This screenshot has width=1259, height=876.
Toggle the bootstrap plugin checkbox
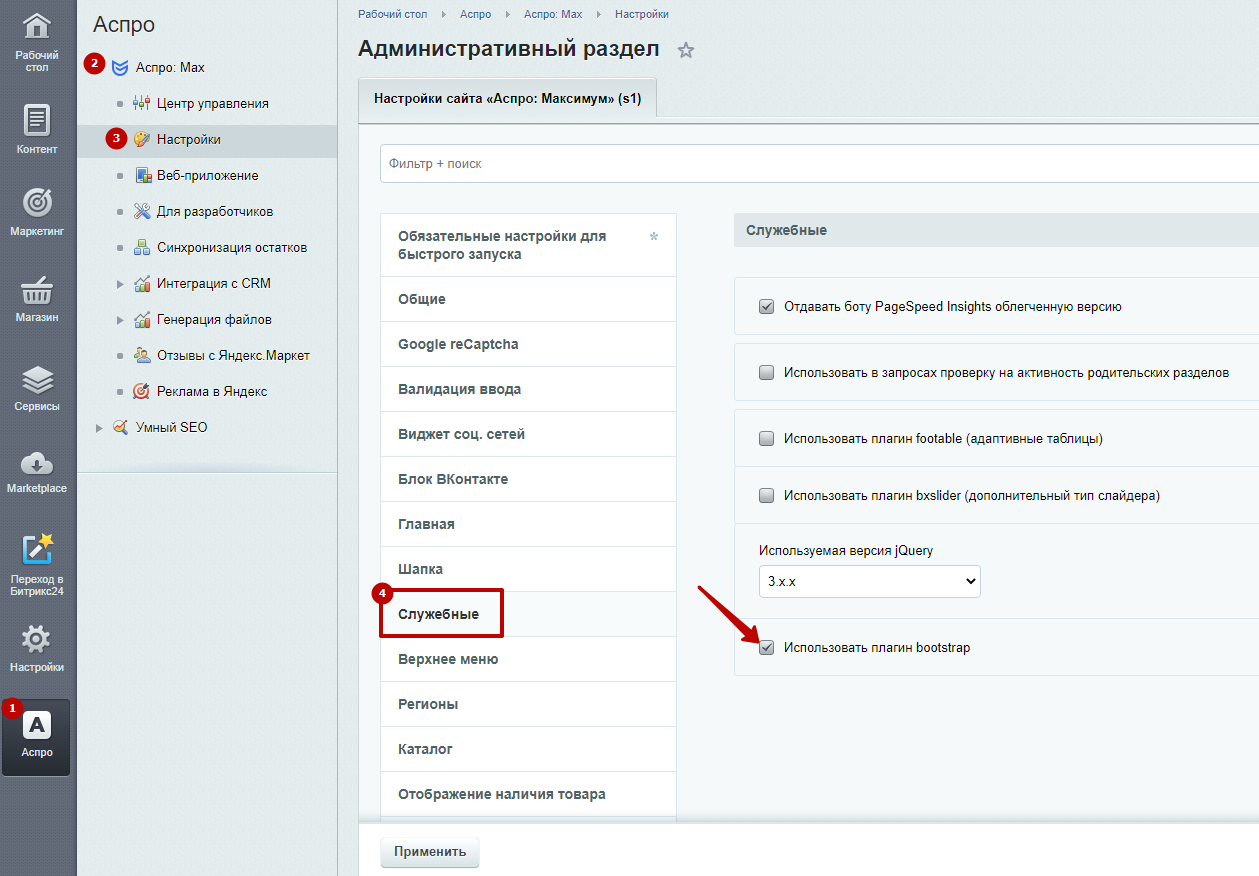[x=767, y=647]
